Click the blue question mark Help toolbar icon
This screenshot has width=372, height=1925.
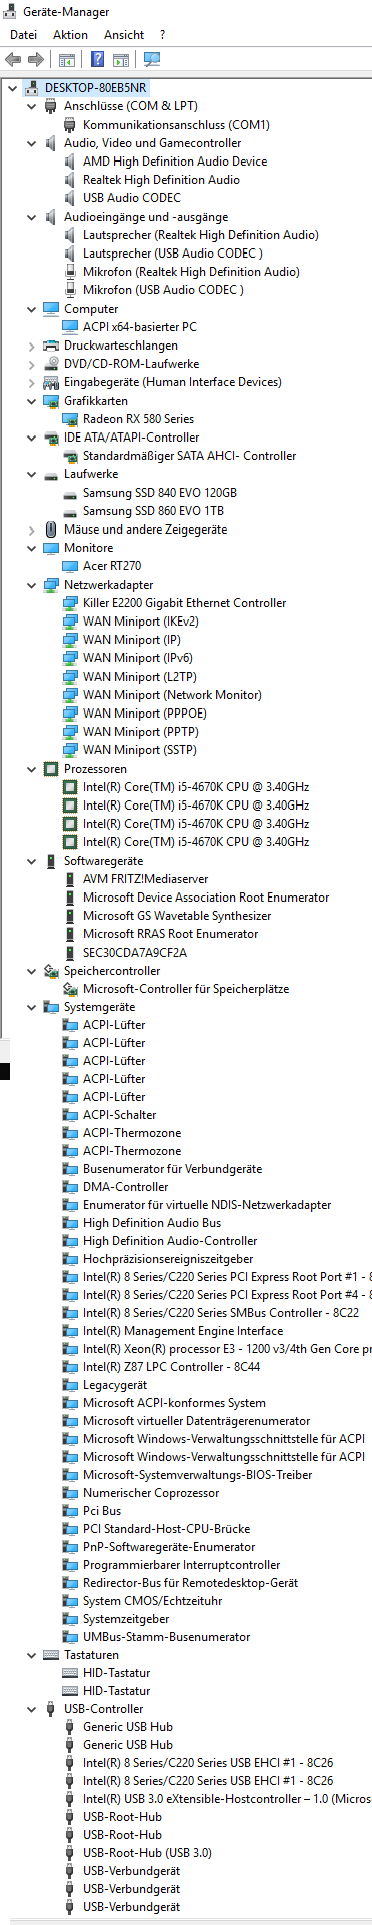pos(97,60)
